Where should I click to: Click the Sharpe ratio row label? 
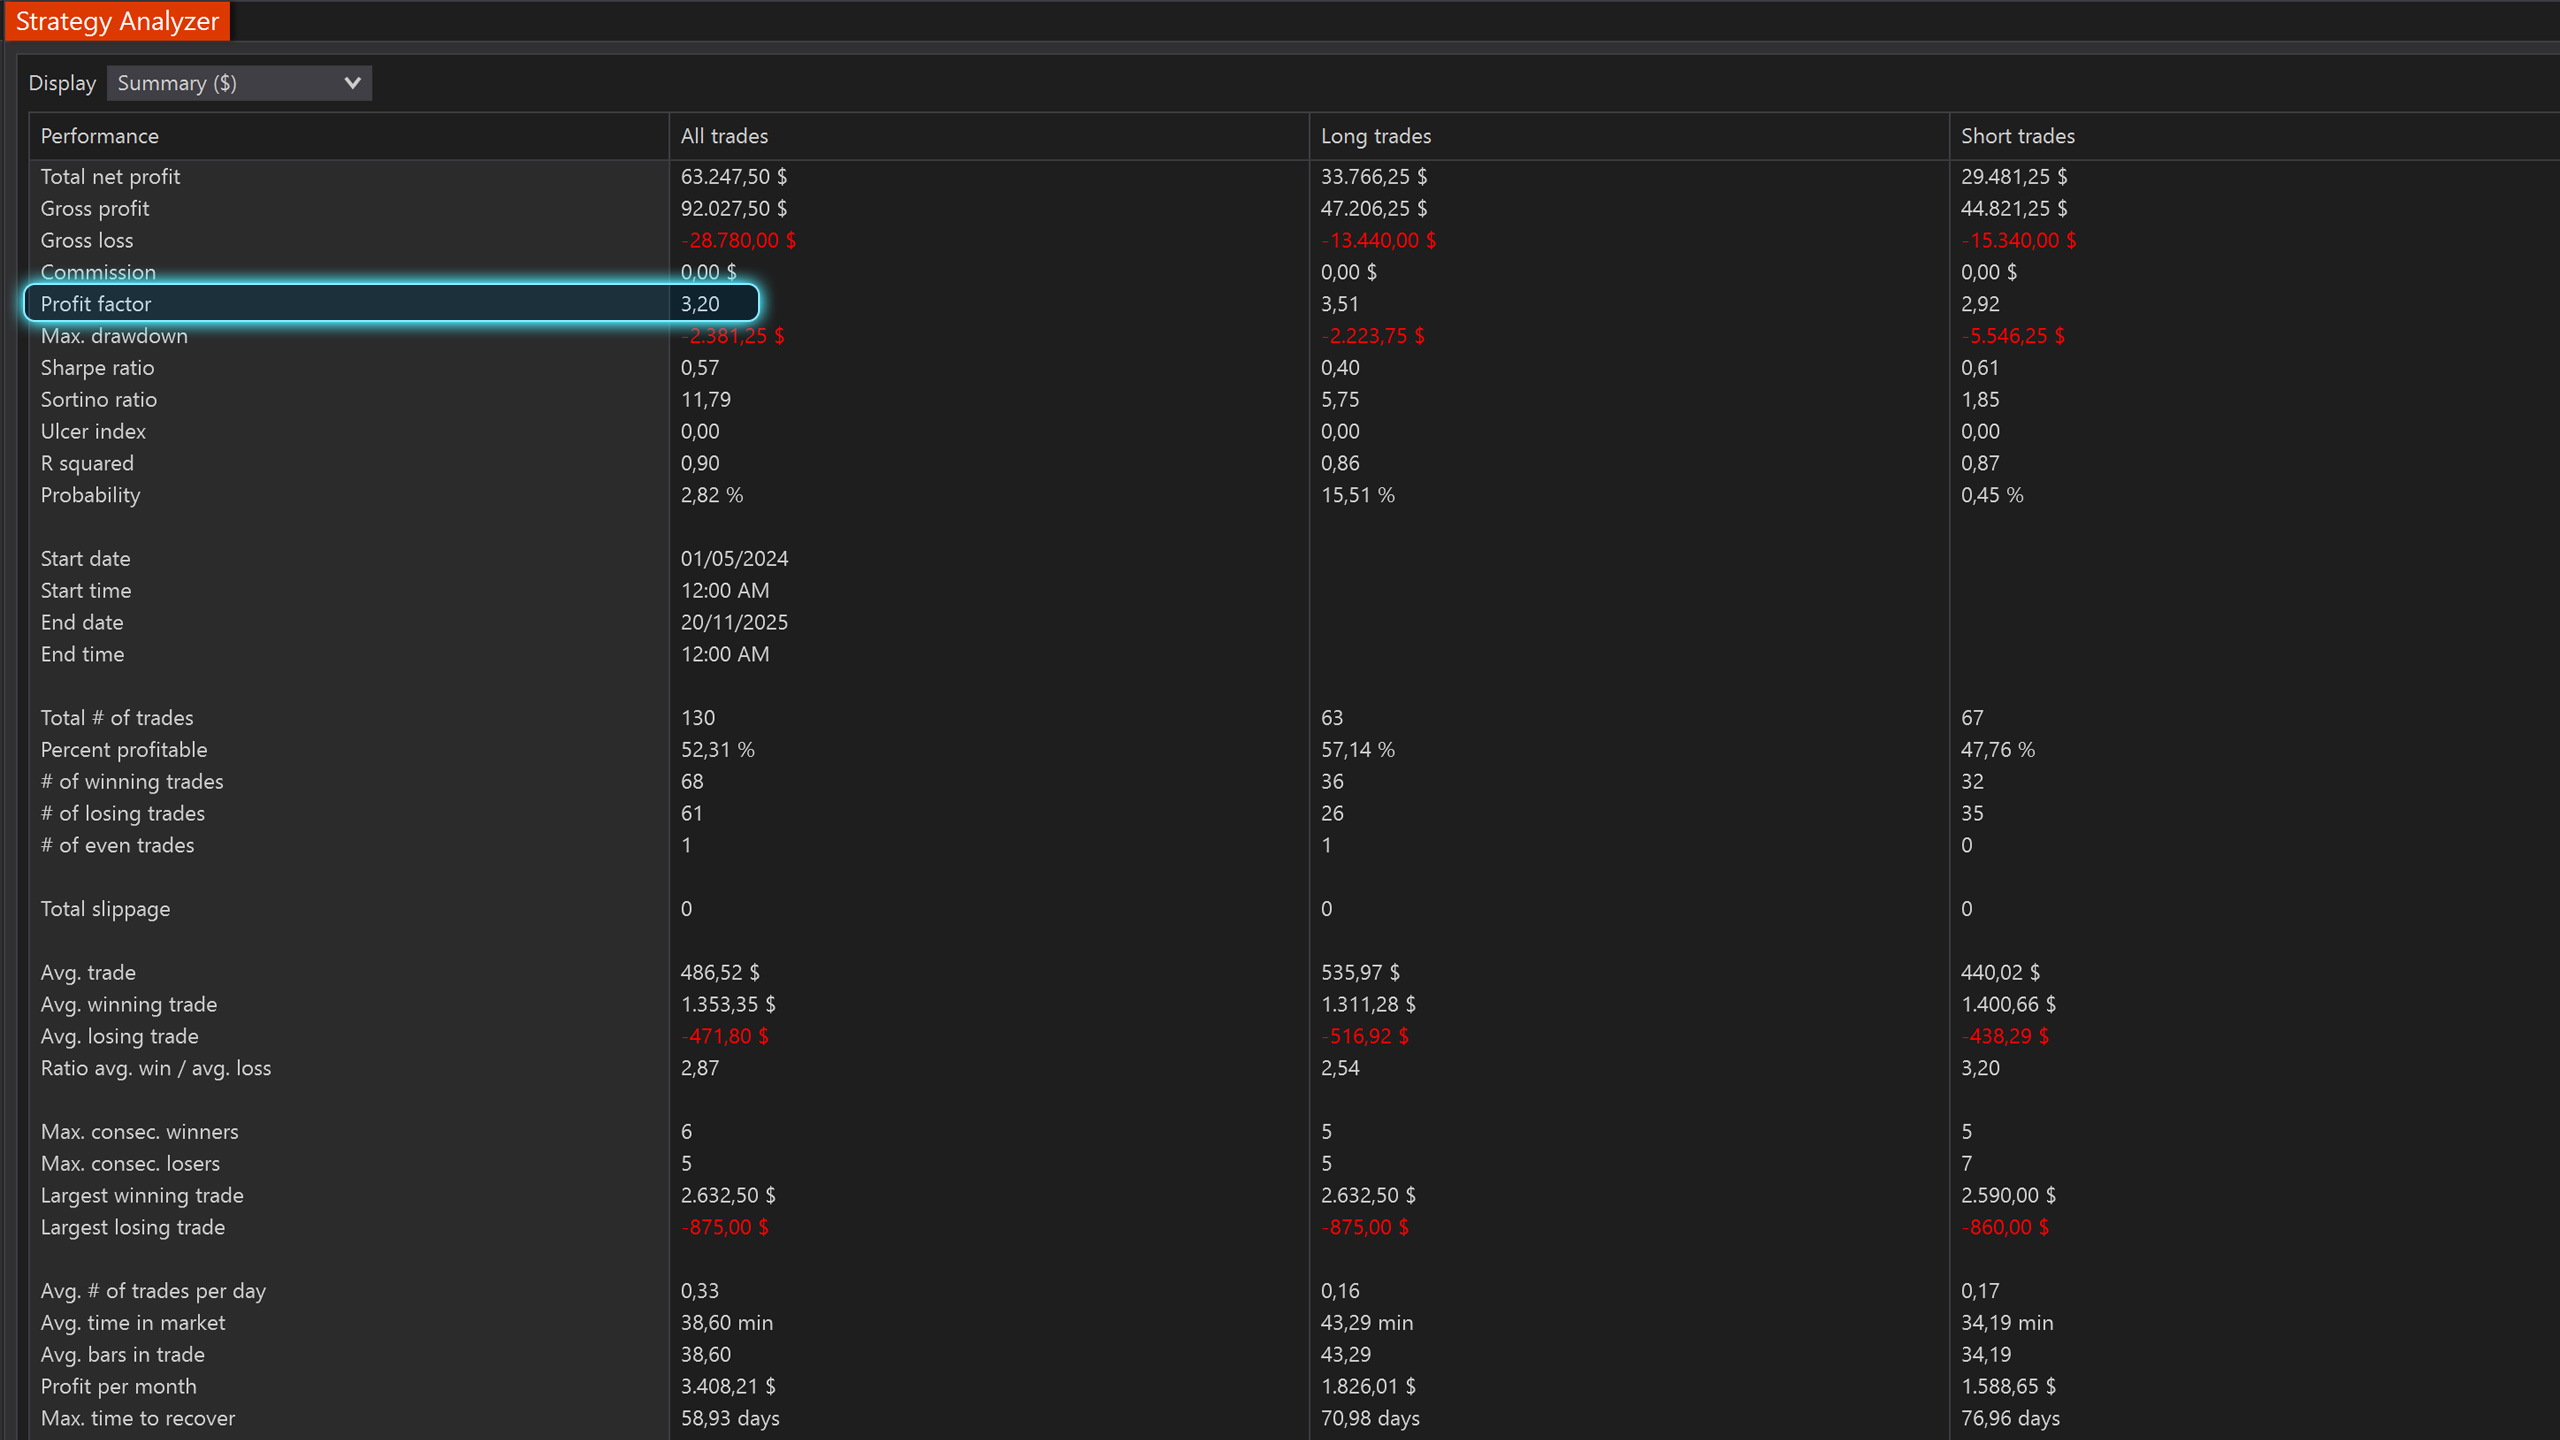(x=97, y=368)
